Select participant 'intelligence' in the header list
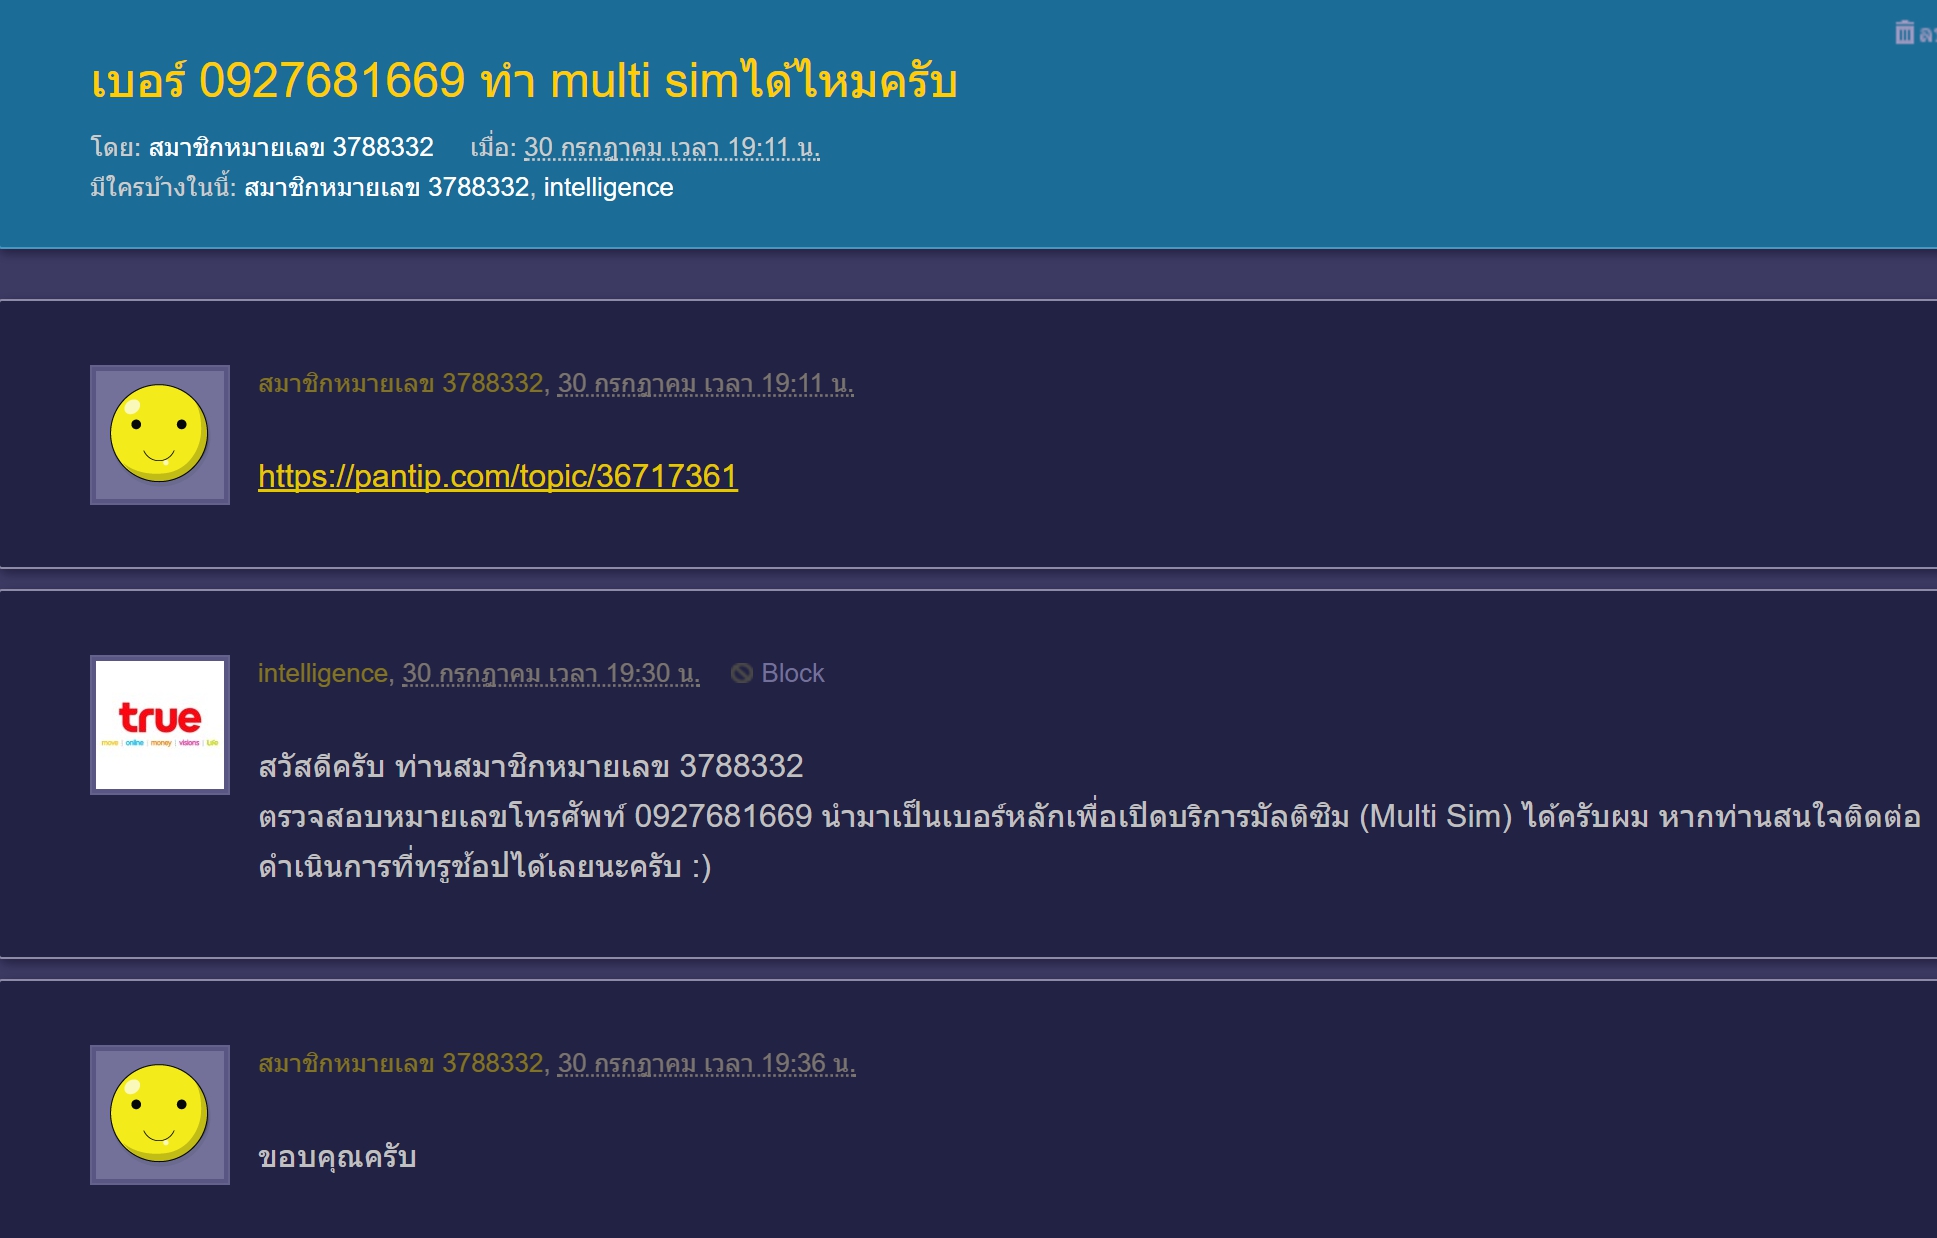1937x1238 pixels. [608, 188]
